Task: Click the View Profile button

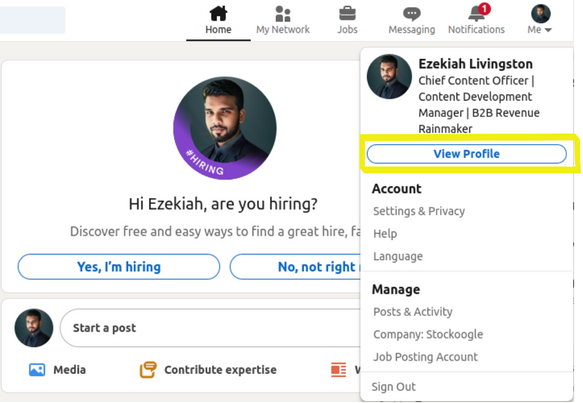Action: [467, 154]
